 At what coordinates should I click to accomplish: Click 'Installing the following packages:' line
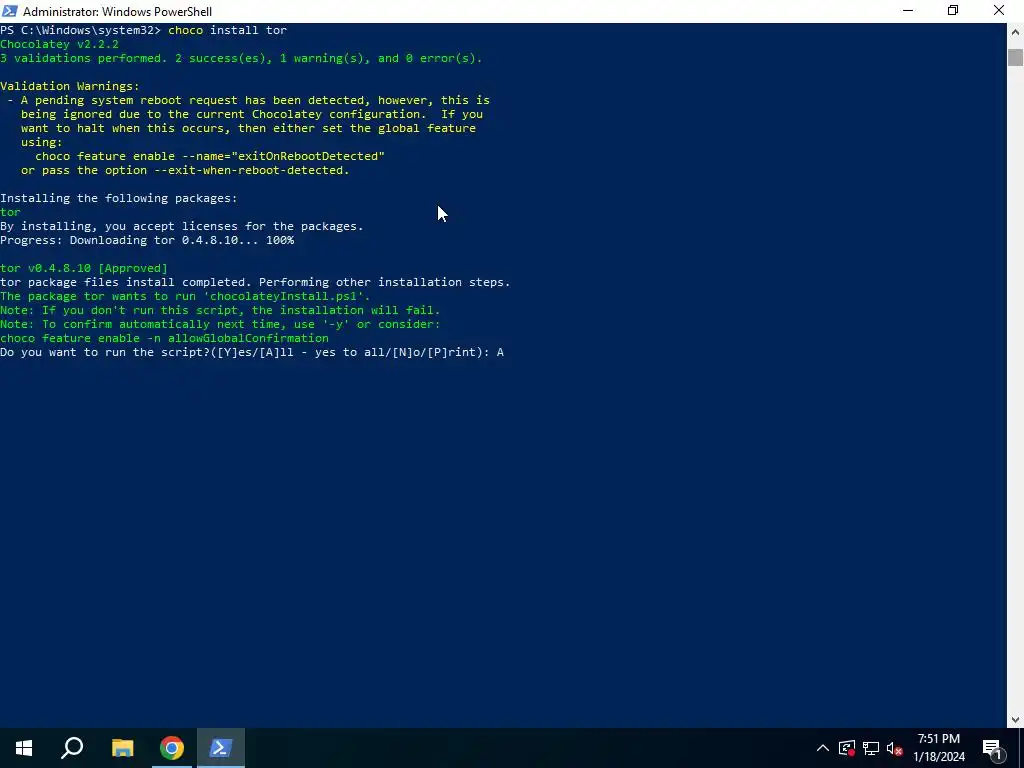point(119,198)
